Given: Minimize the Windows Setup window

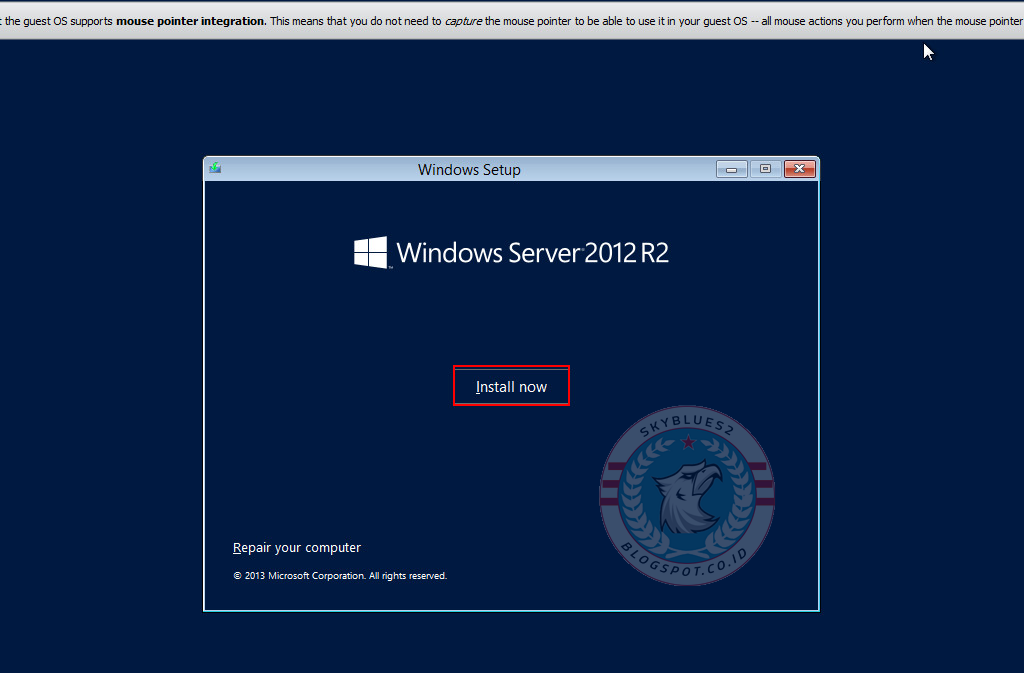Looking at the screenshot, I should coord(731,169).
